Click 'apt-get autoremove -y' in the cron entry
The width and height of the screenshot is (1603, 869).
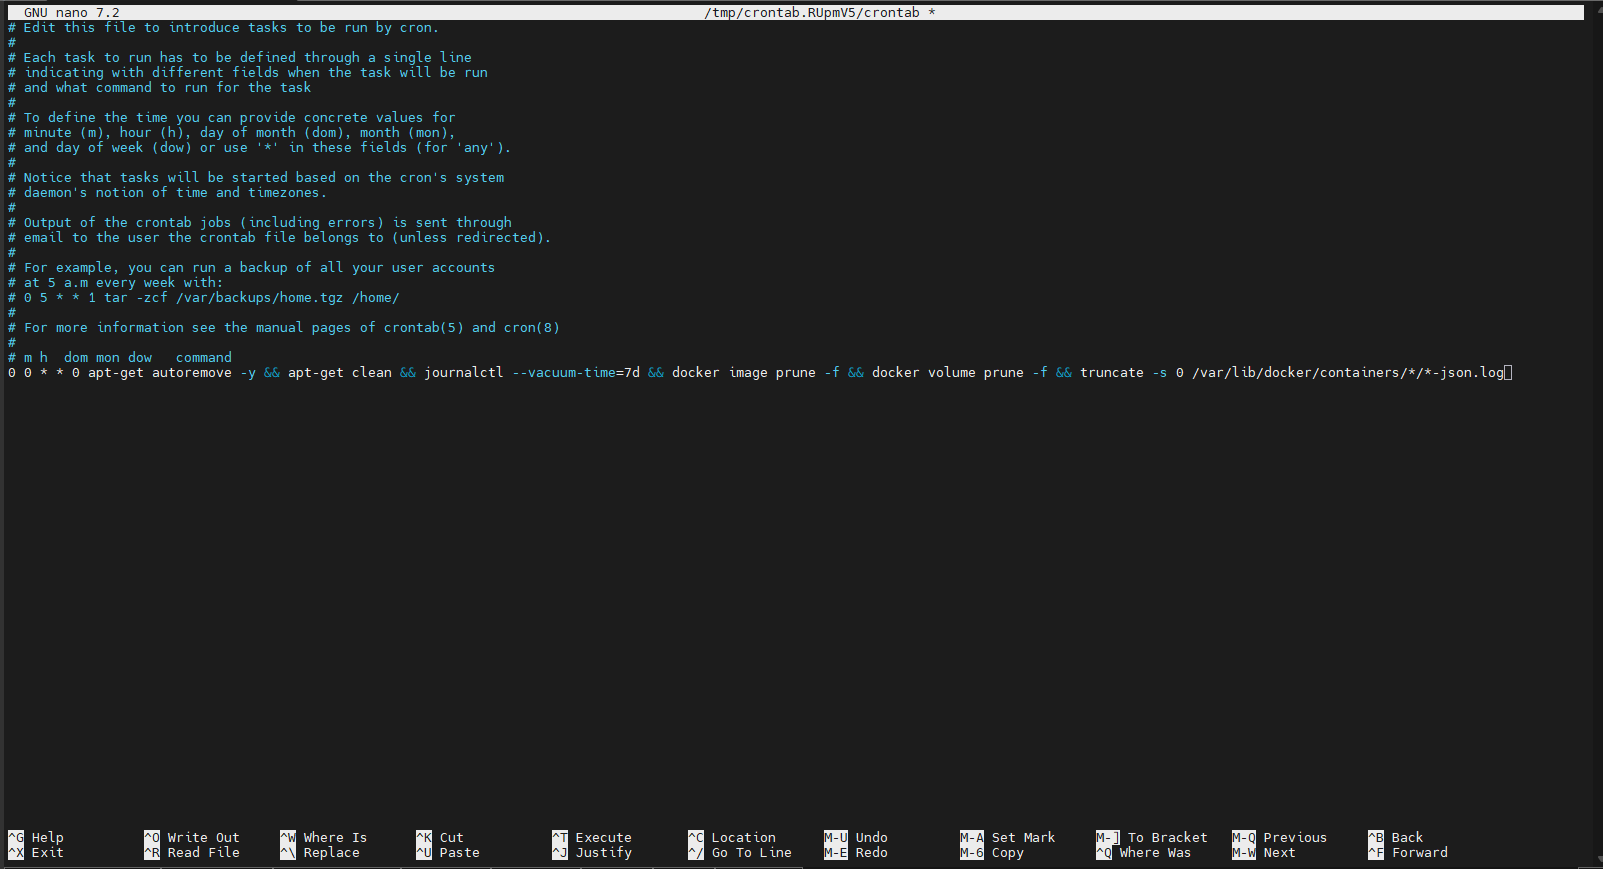pyautogui.click(x=172, y=373)
